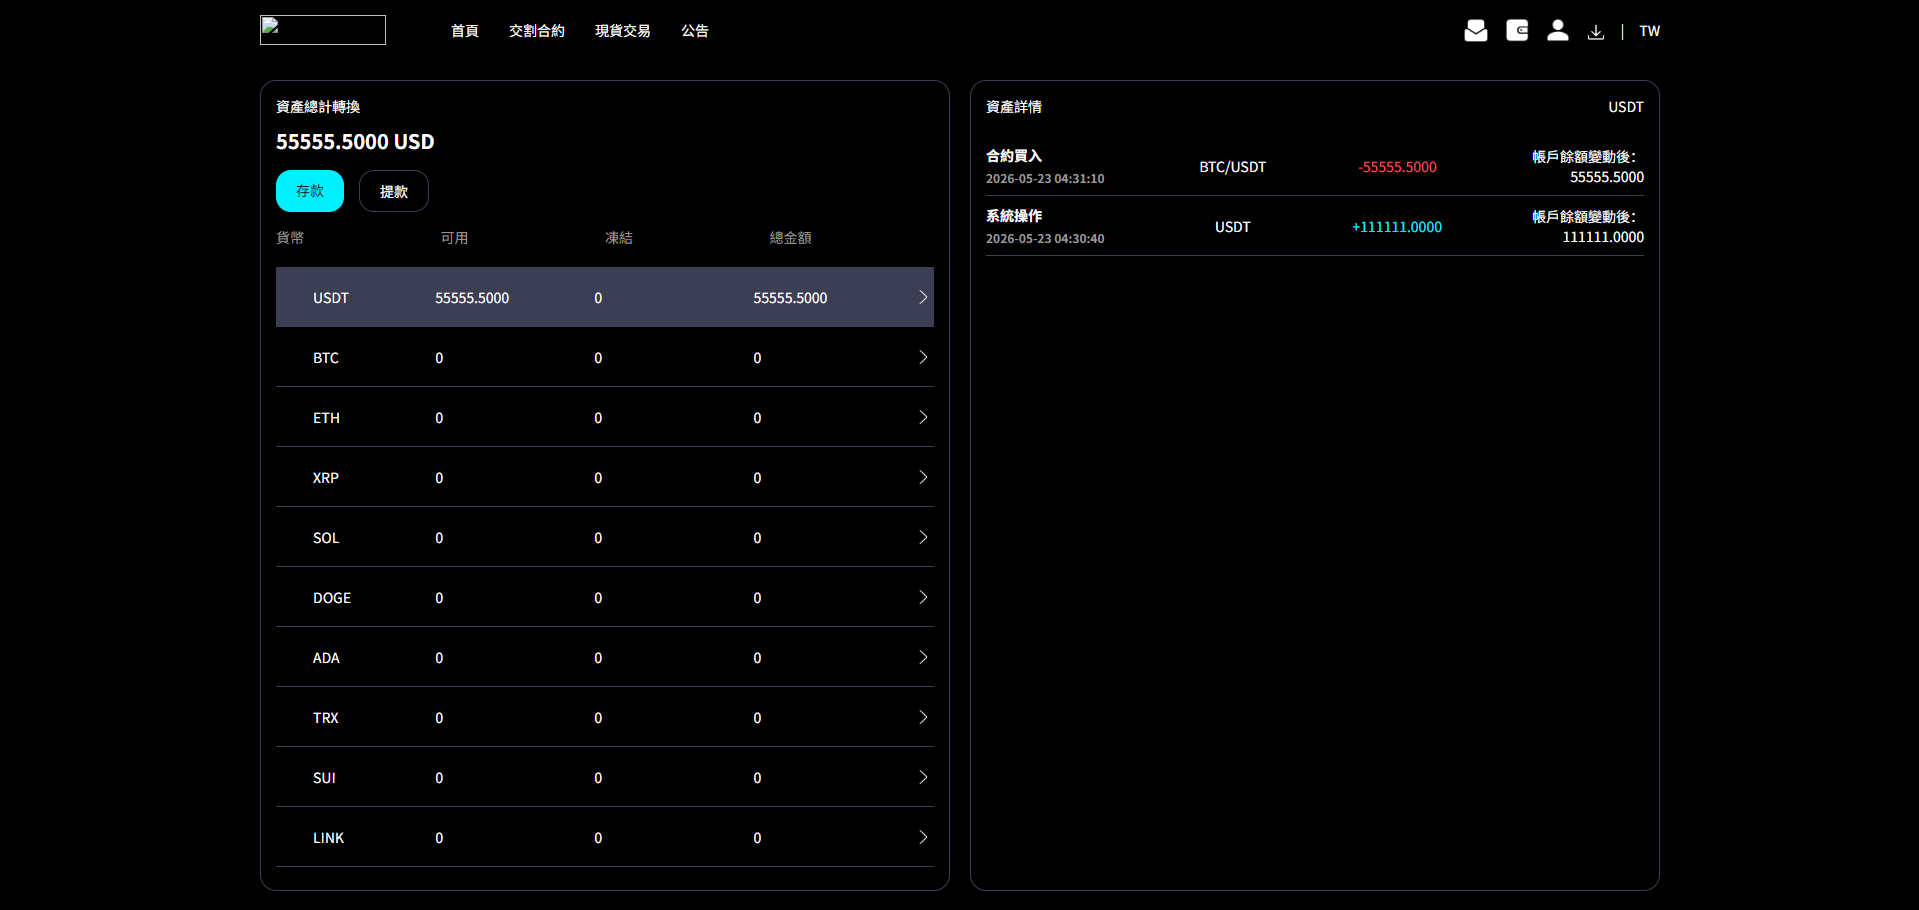Open 公告 announcements menu
The height and width of the screenshot is (910, 1919).
click(x=695, y=31)
